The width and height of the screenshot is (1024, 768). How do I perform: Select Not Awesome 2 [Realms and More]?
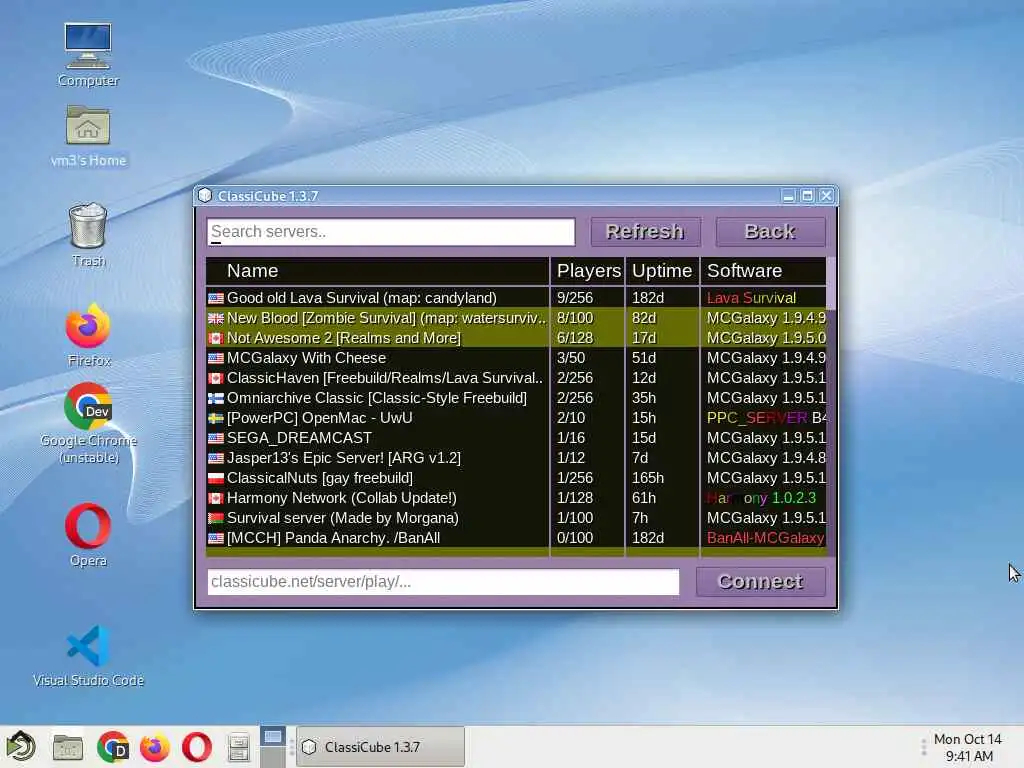pyautogui.click(x=377, y=338)
